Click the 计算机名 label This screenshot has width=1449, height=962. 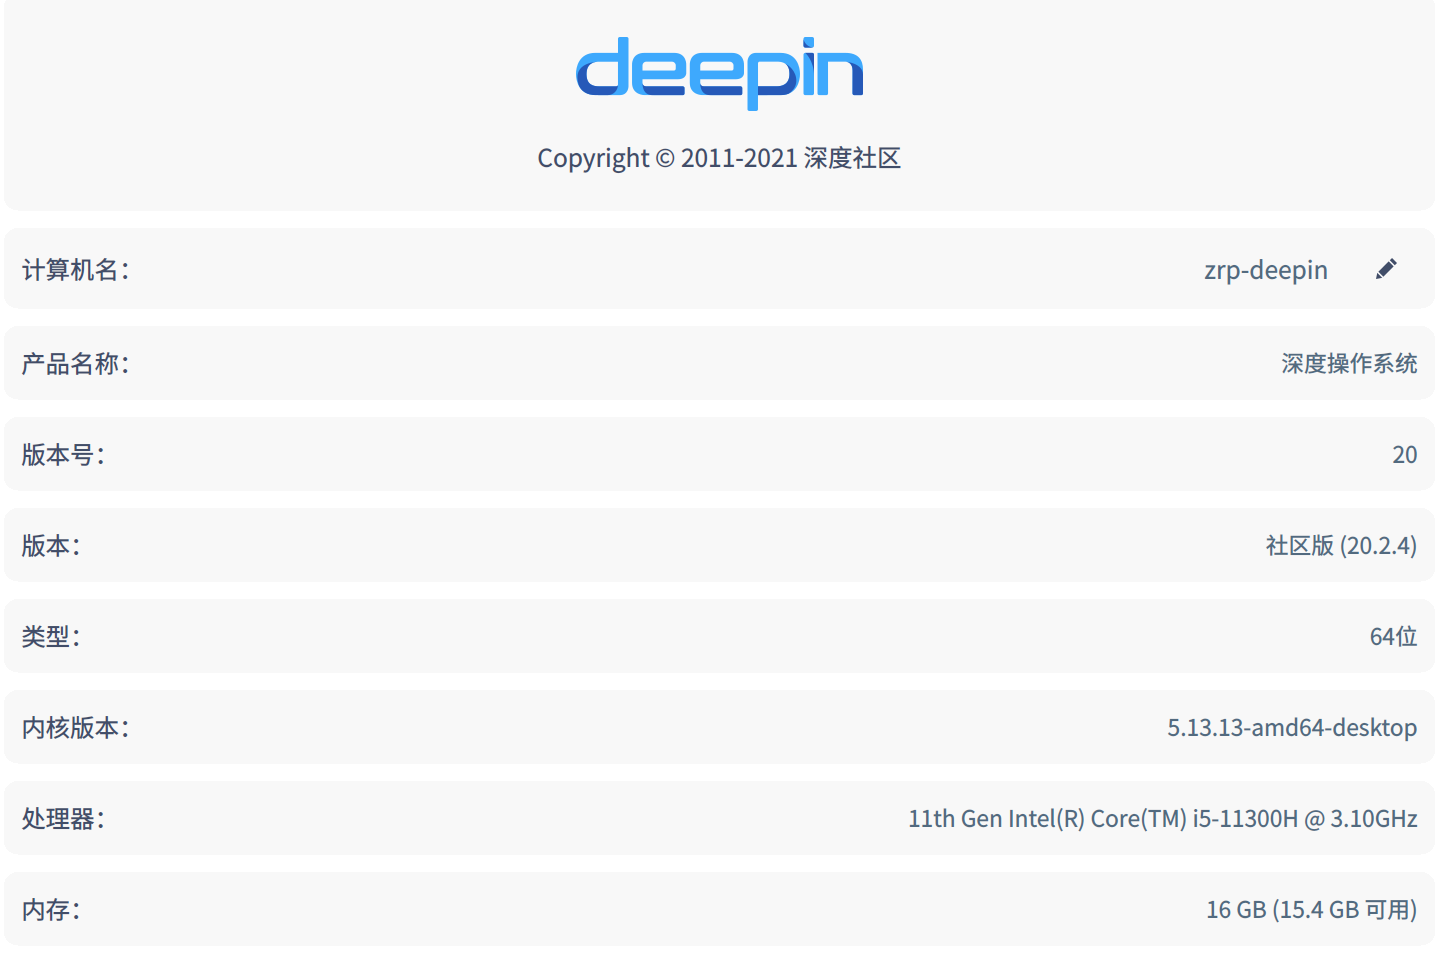click(76, 270)
